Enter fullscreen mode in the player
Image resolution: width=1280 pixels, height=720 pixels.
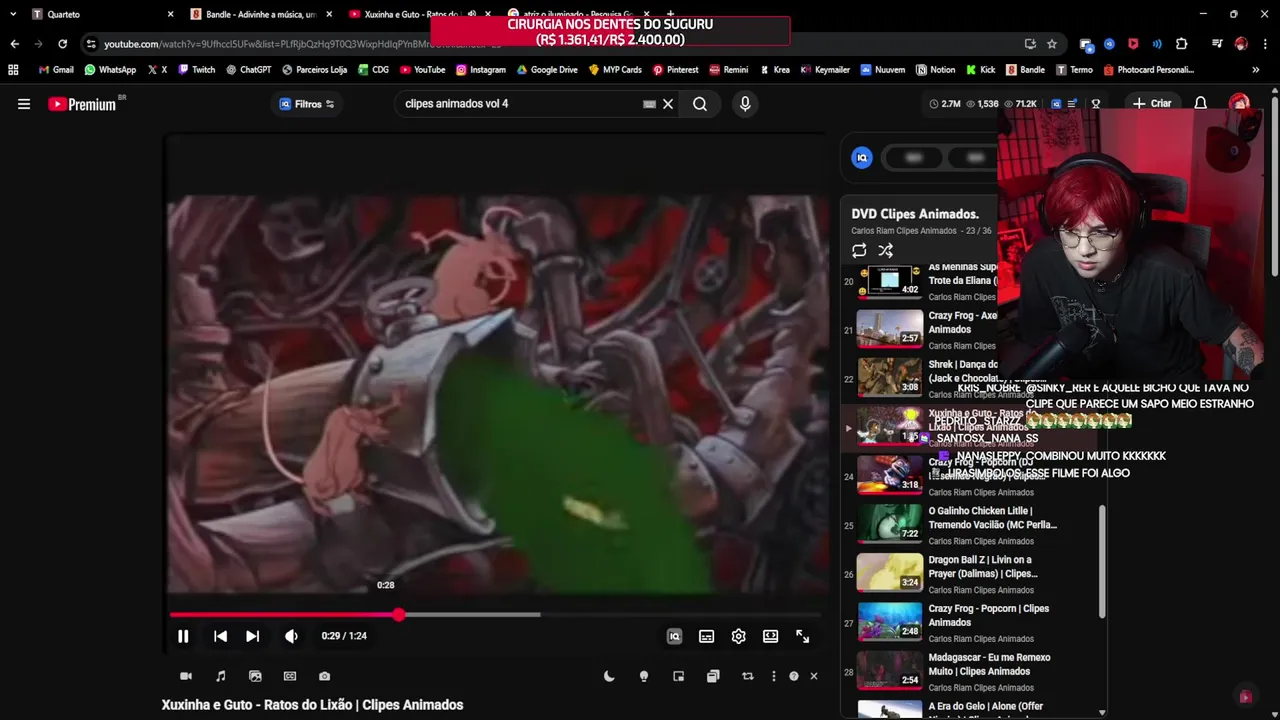pos(802,636)
